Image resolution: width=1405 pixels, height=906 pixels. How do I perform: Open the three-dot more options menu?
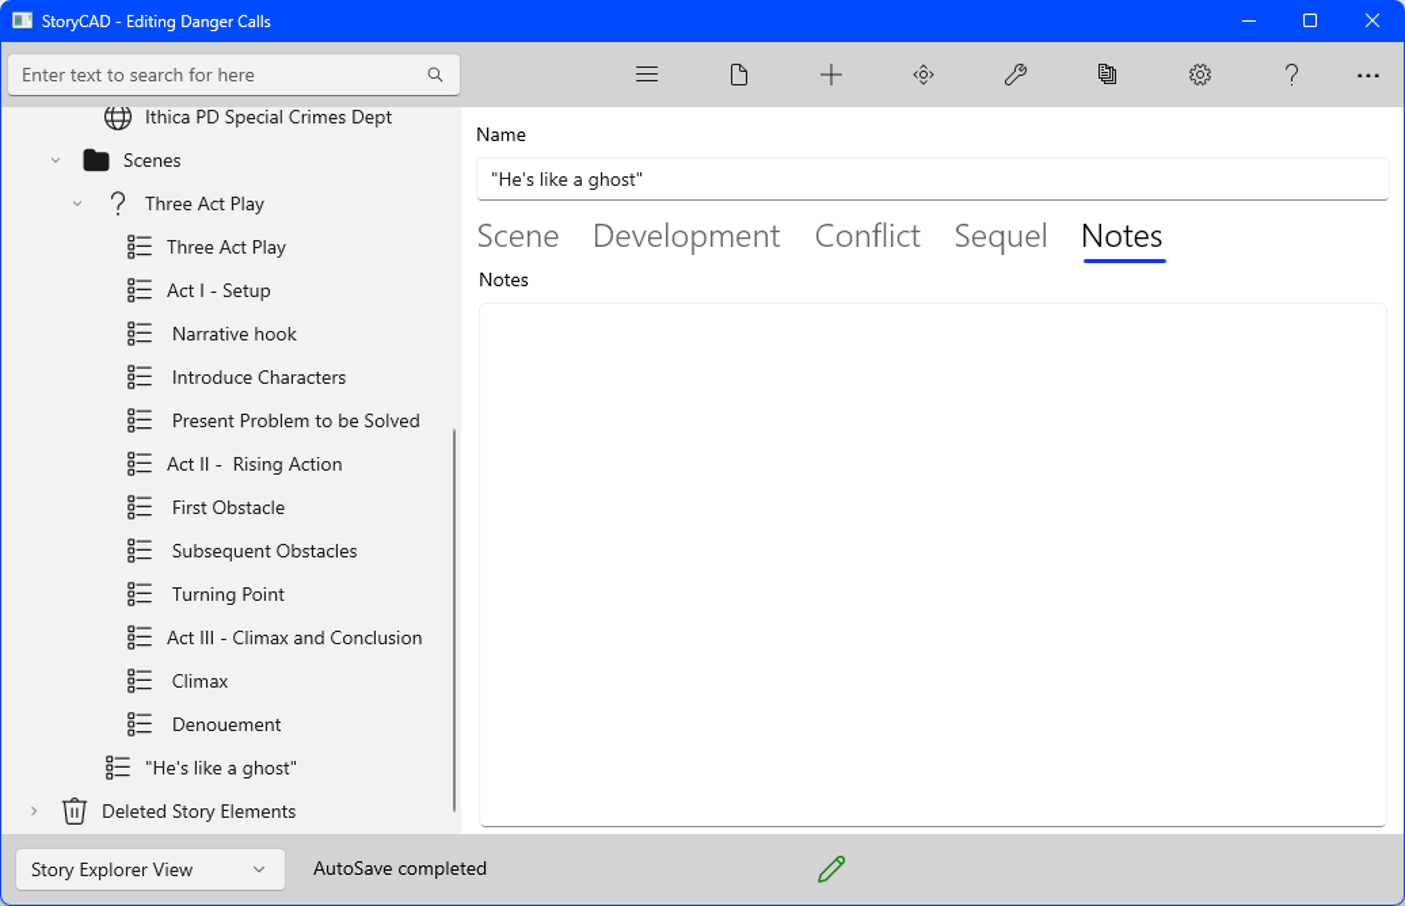[x=1367, y=75]
